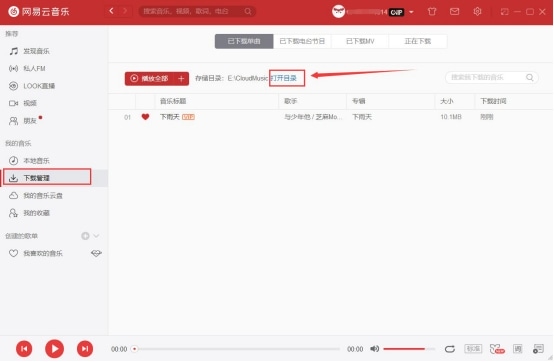
Task: Expand the user account dropdown arrow
Action: 411,12
